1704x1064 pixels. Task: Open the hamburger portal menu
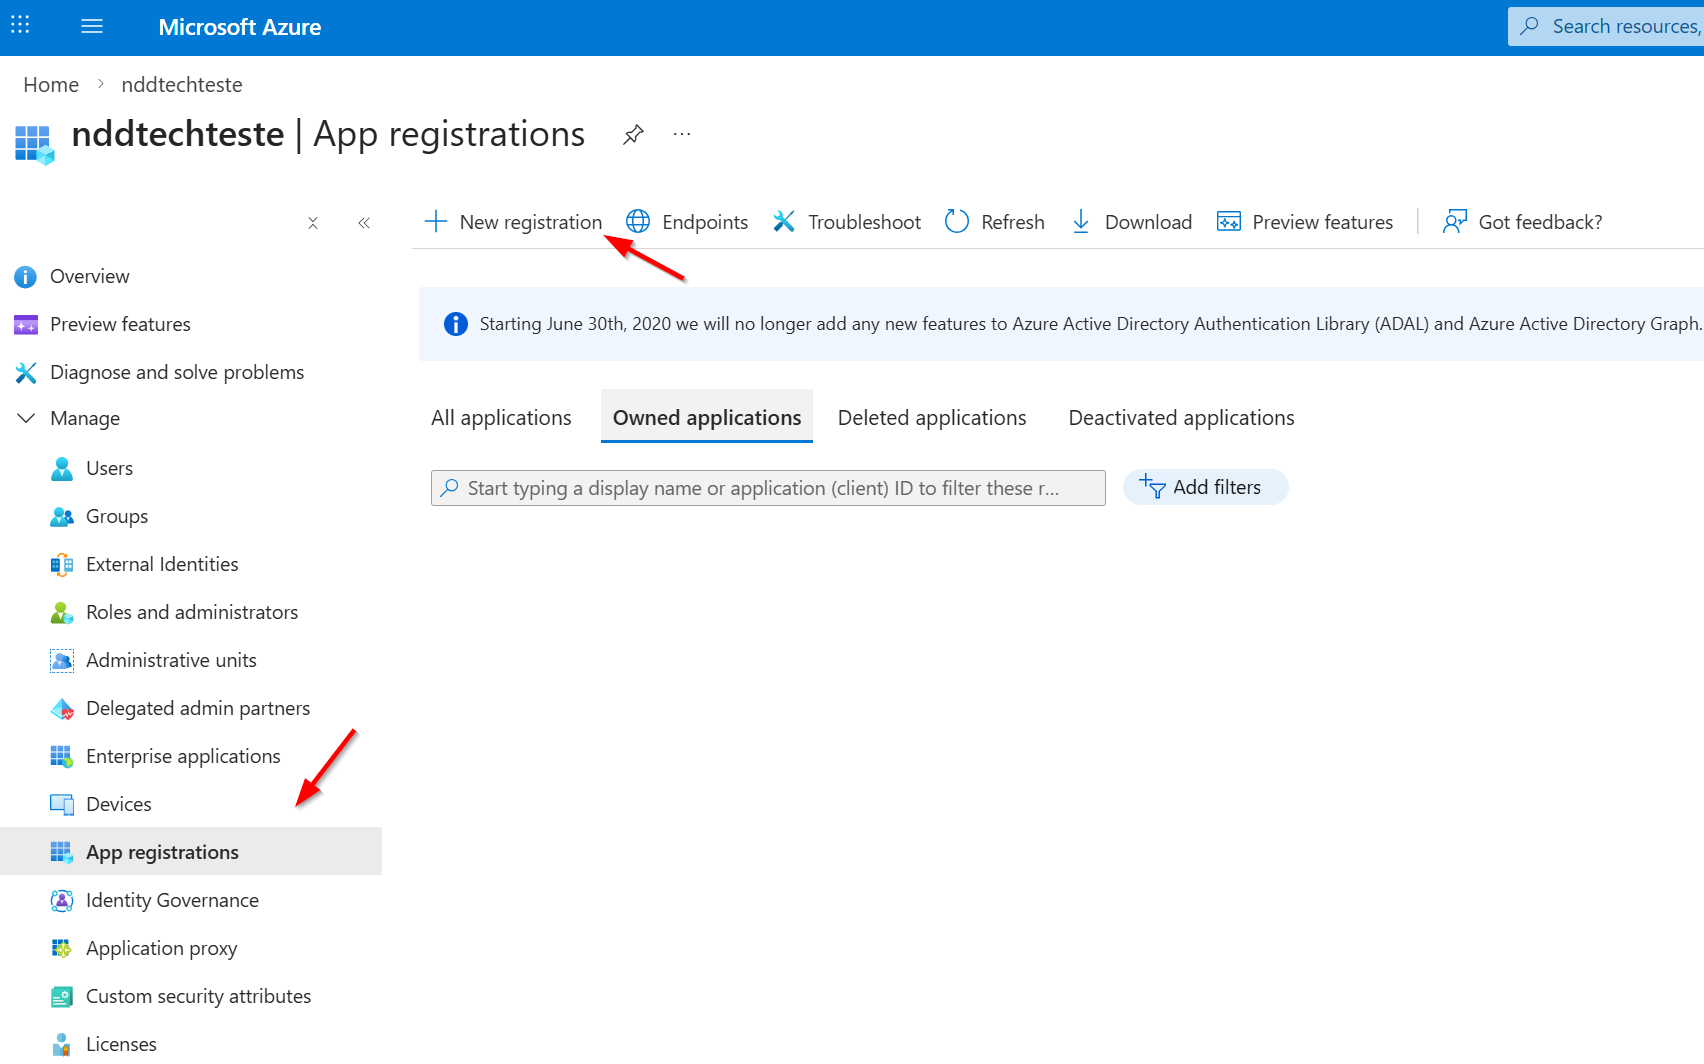tap(92, 27)
